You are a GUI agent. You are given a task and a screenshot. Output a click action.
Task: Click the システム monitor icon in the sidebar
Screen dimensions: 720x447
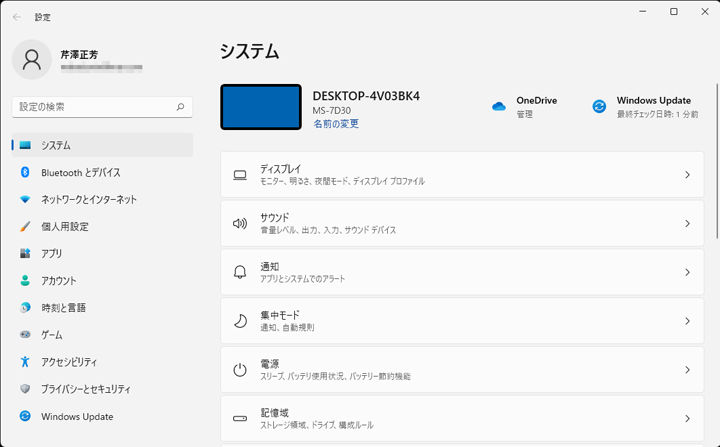(25, 145)
